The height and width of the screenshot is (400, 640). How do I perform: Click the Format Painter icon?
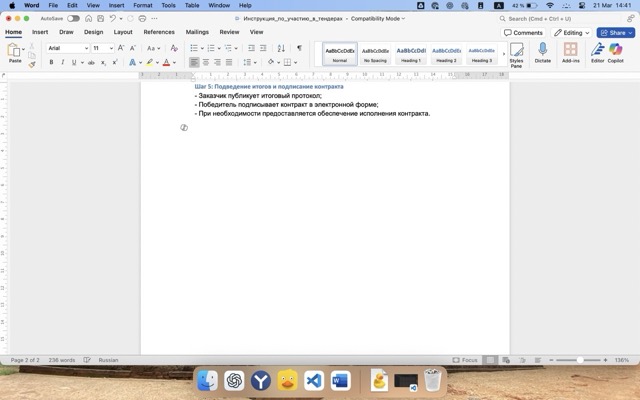[x=32, y=64]
